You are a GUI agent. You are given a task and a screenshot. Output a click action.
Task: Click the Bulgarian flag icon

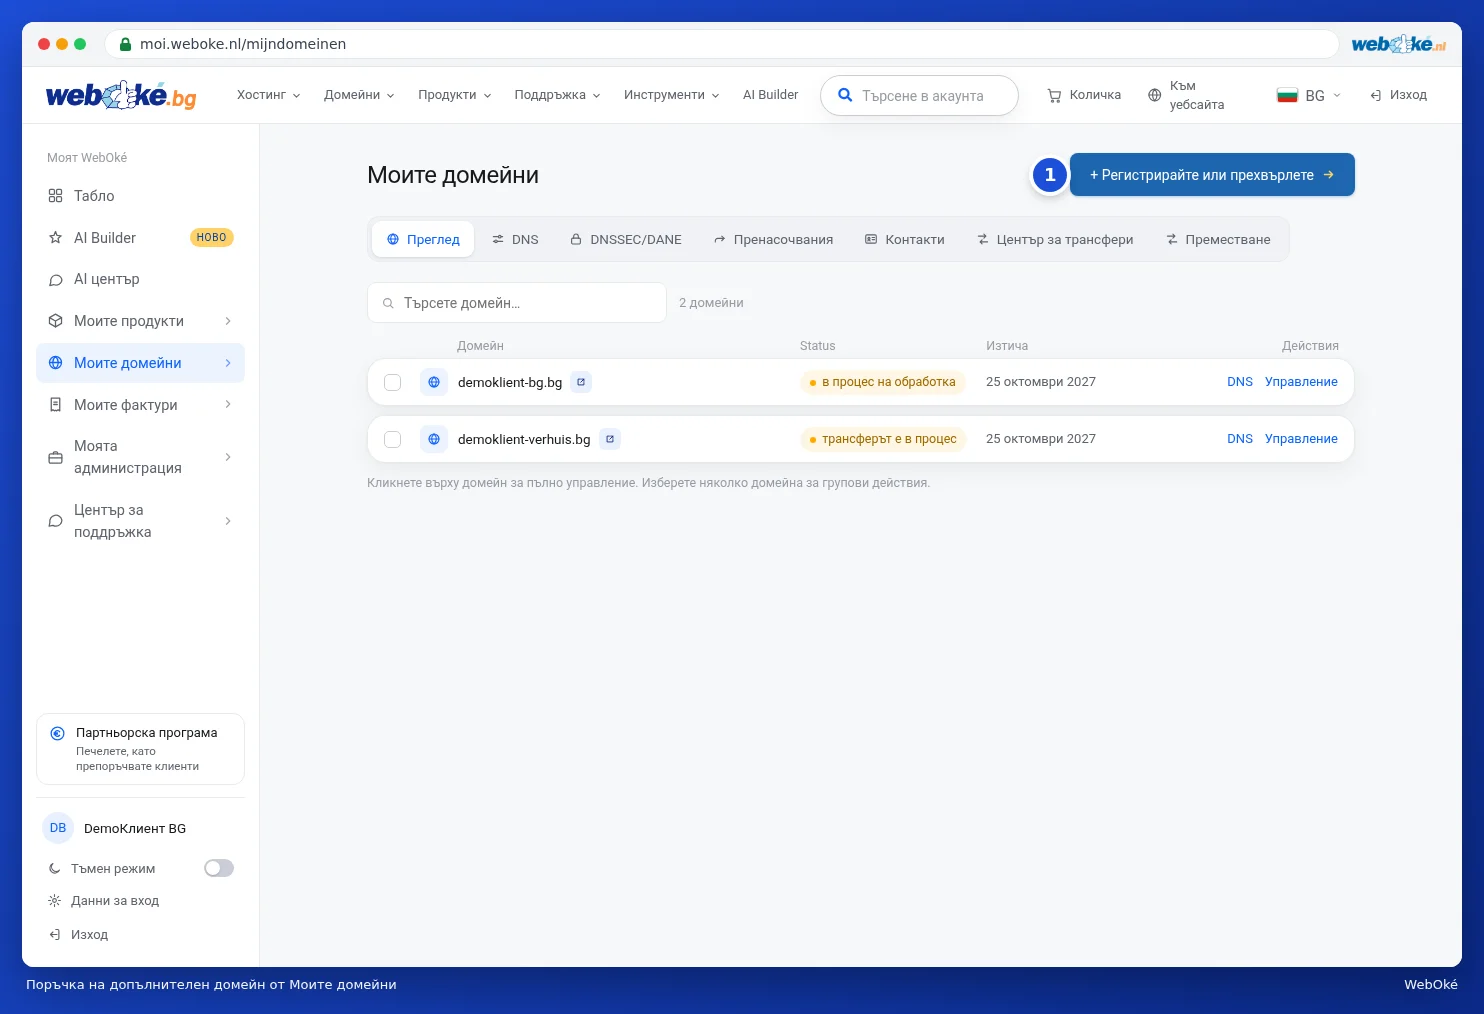coord(1287,95)
